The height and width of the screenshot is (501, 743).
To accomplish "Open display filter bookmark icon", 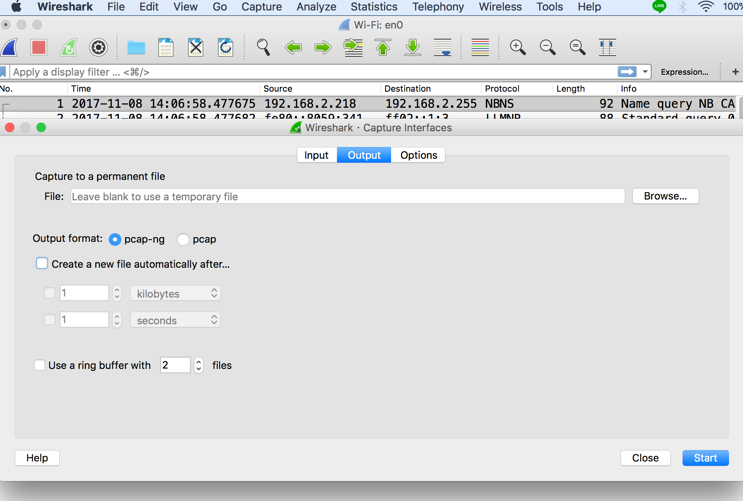I will pyautogui.click(x=4, y=72).
